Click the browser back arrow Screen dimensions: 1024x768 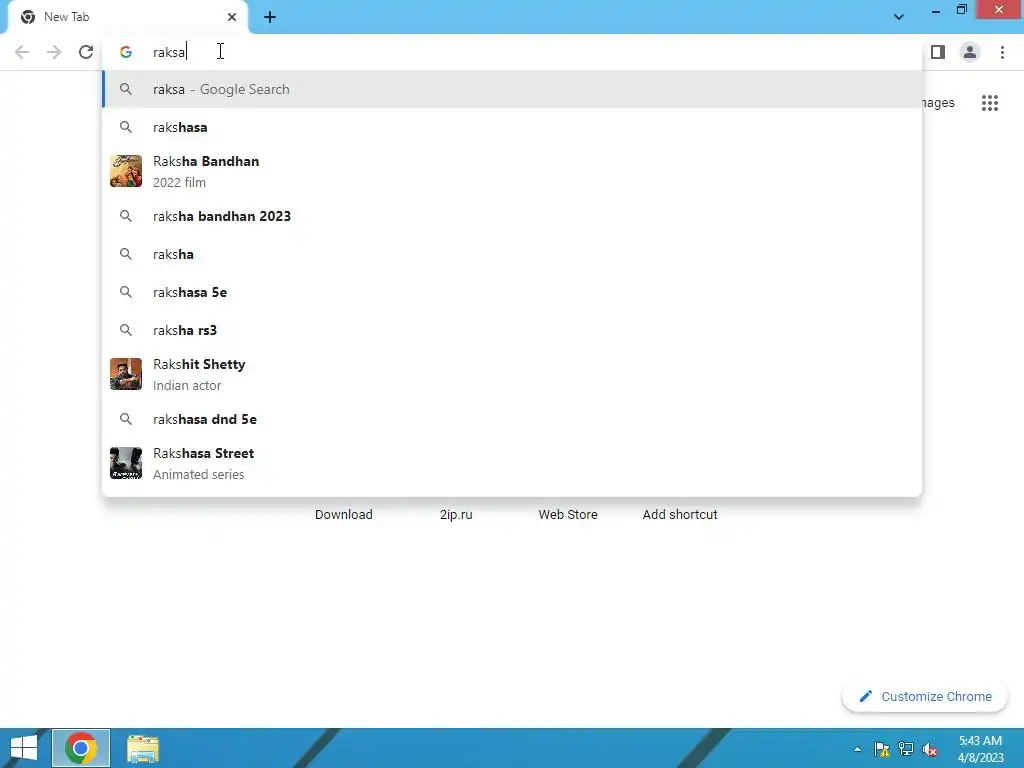click(22, 52)
